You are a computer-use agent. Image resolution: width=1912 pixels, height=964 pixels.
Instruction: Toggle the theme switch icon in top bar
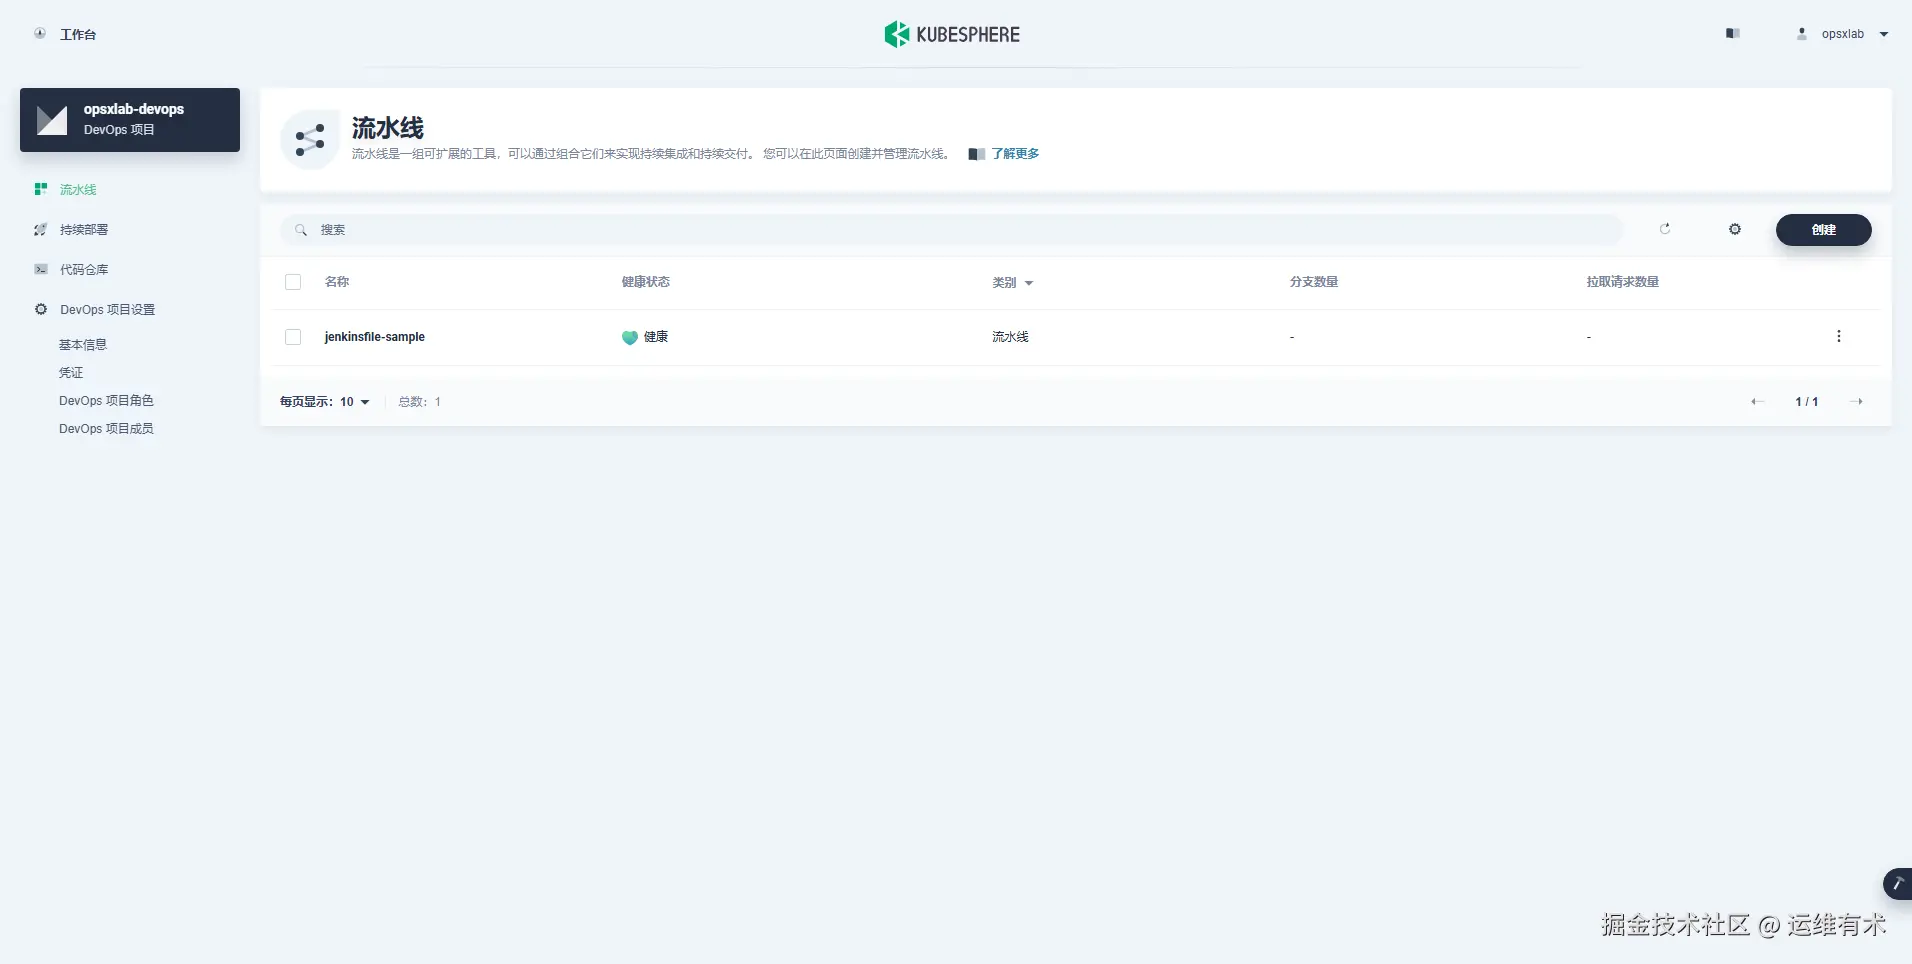(1733, 33)
